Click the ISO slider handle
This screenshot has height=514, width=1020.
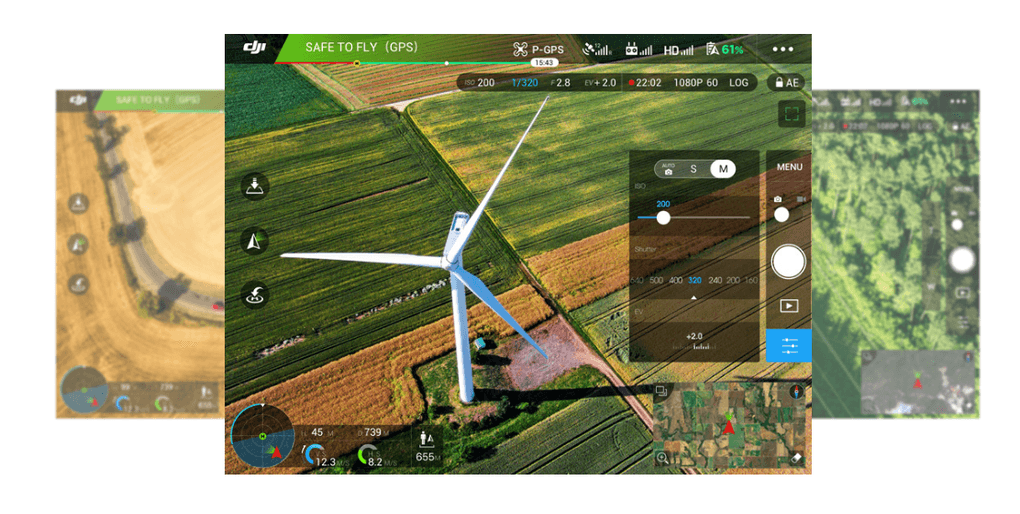[663, 217]
